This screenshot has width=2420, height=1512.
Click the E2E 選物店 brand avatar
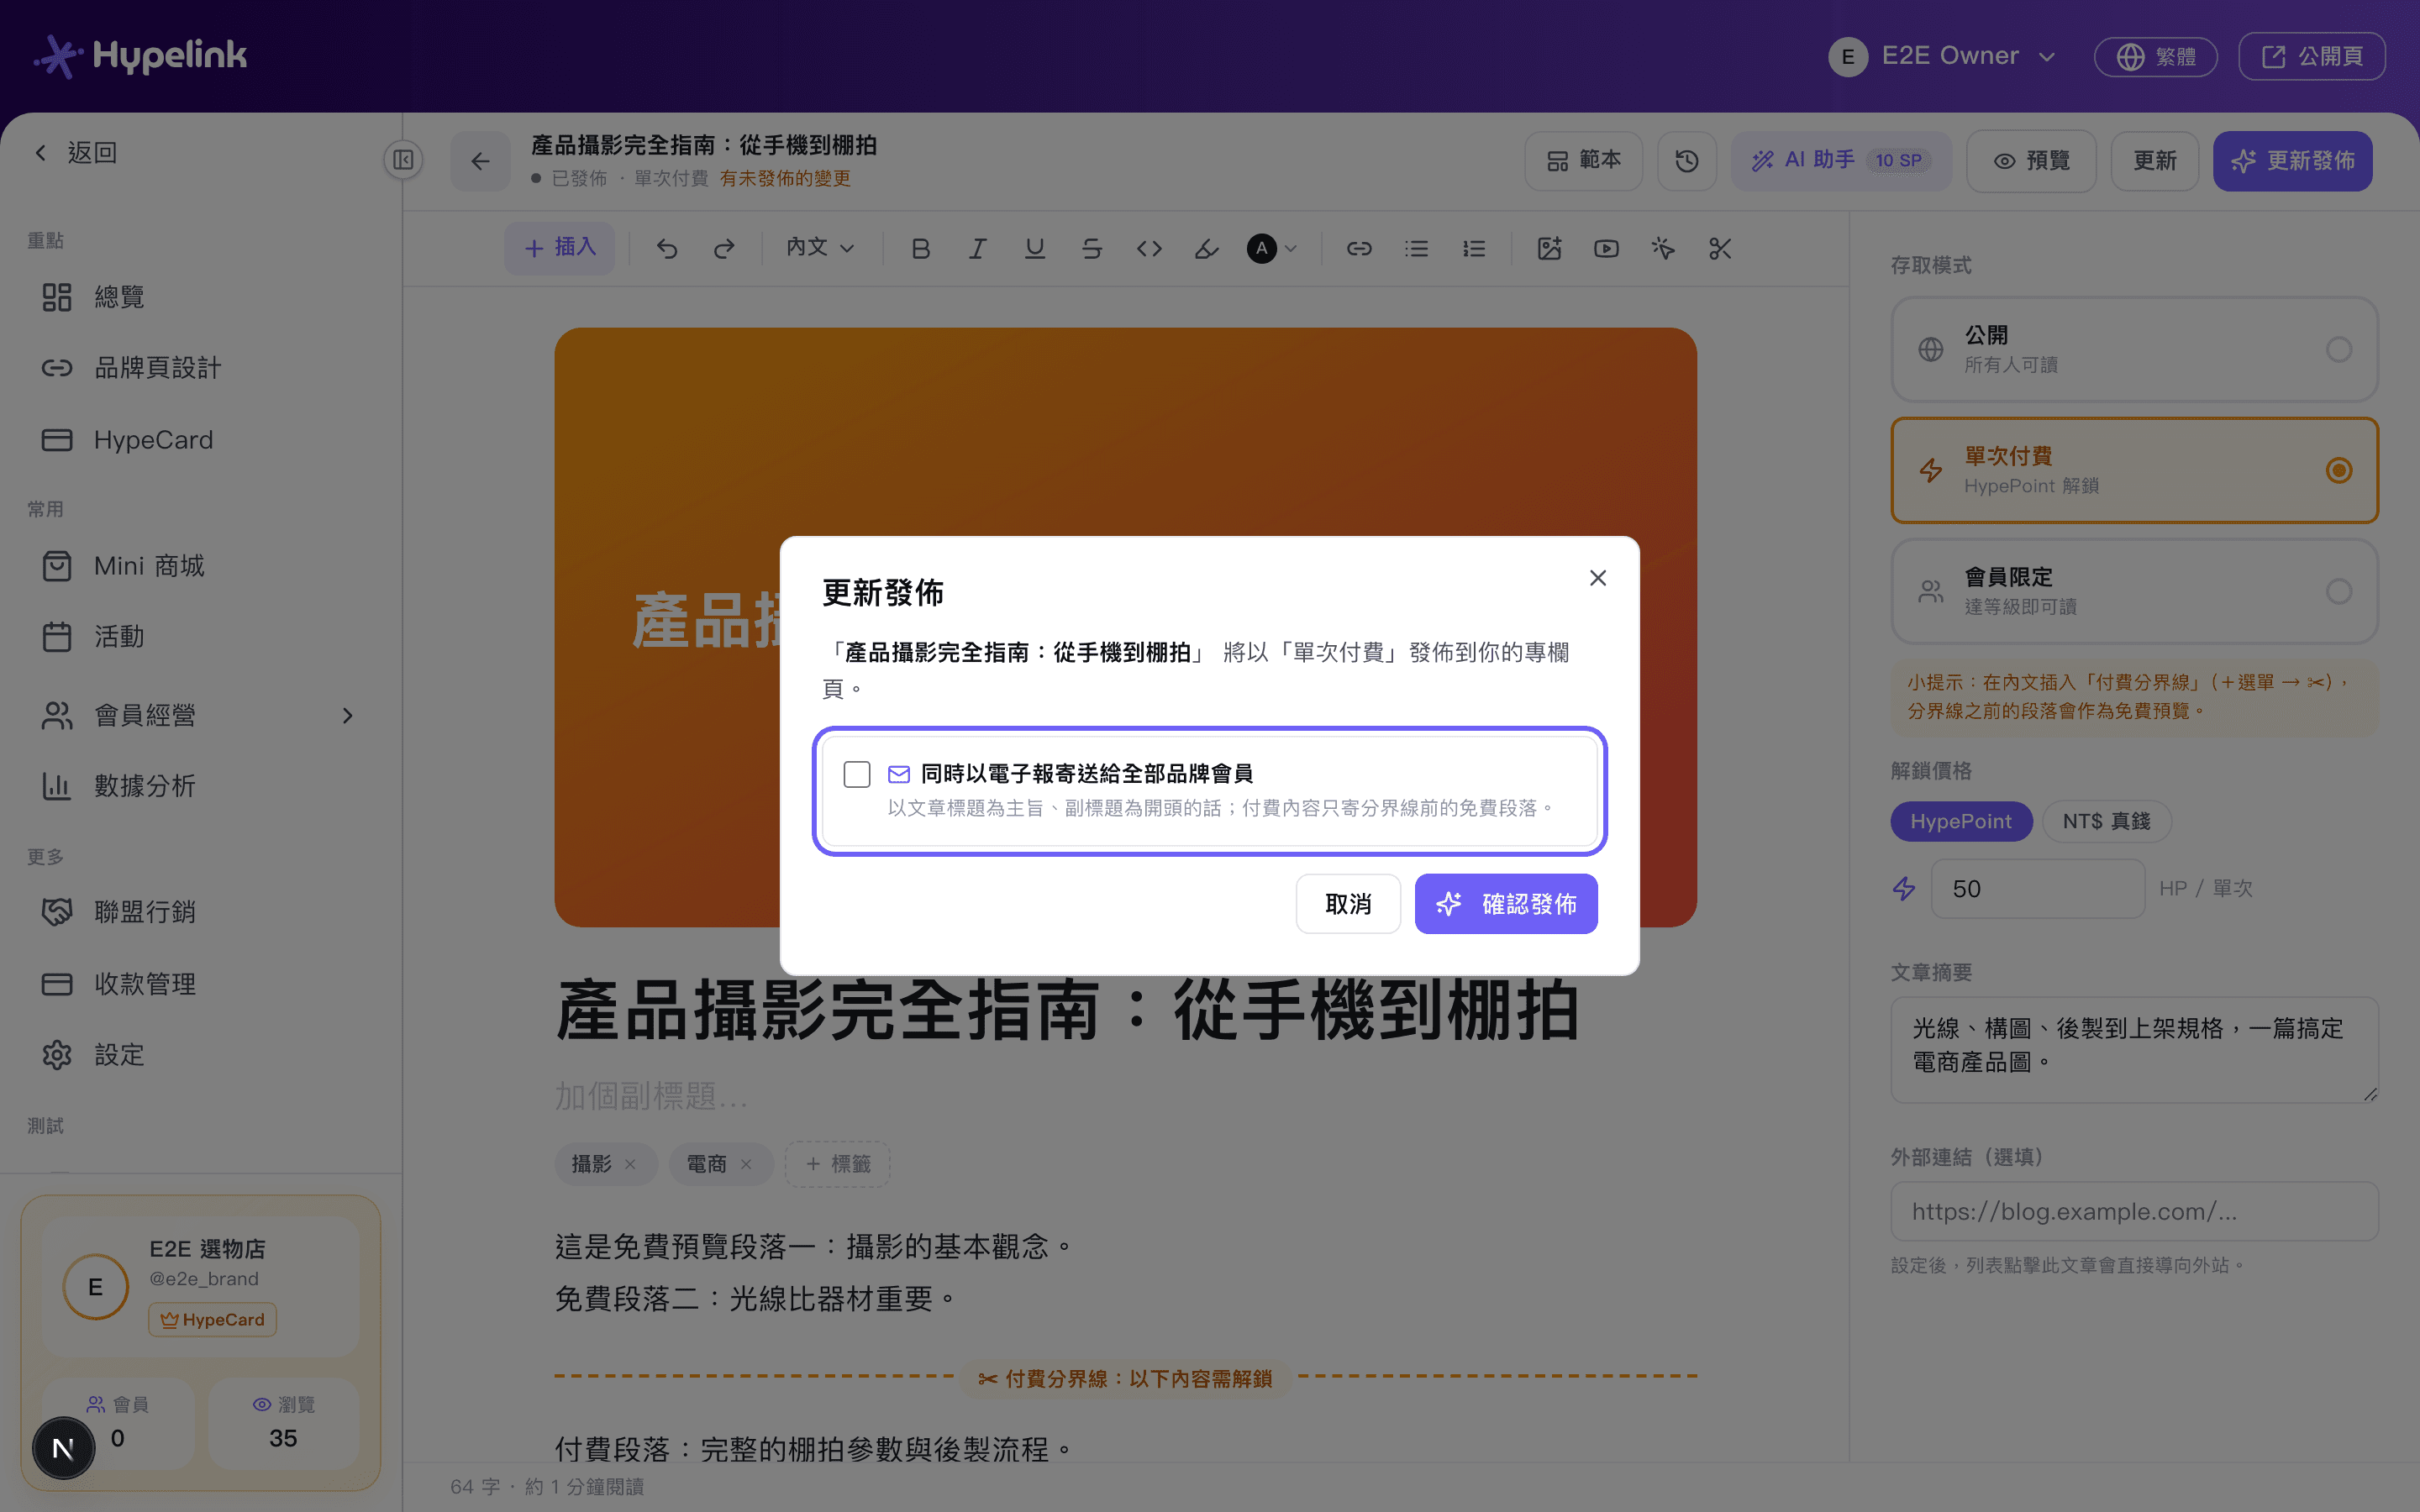(x=95, y=1287)
